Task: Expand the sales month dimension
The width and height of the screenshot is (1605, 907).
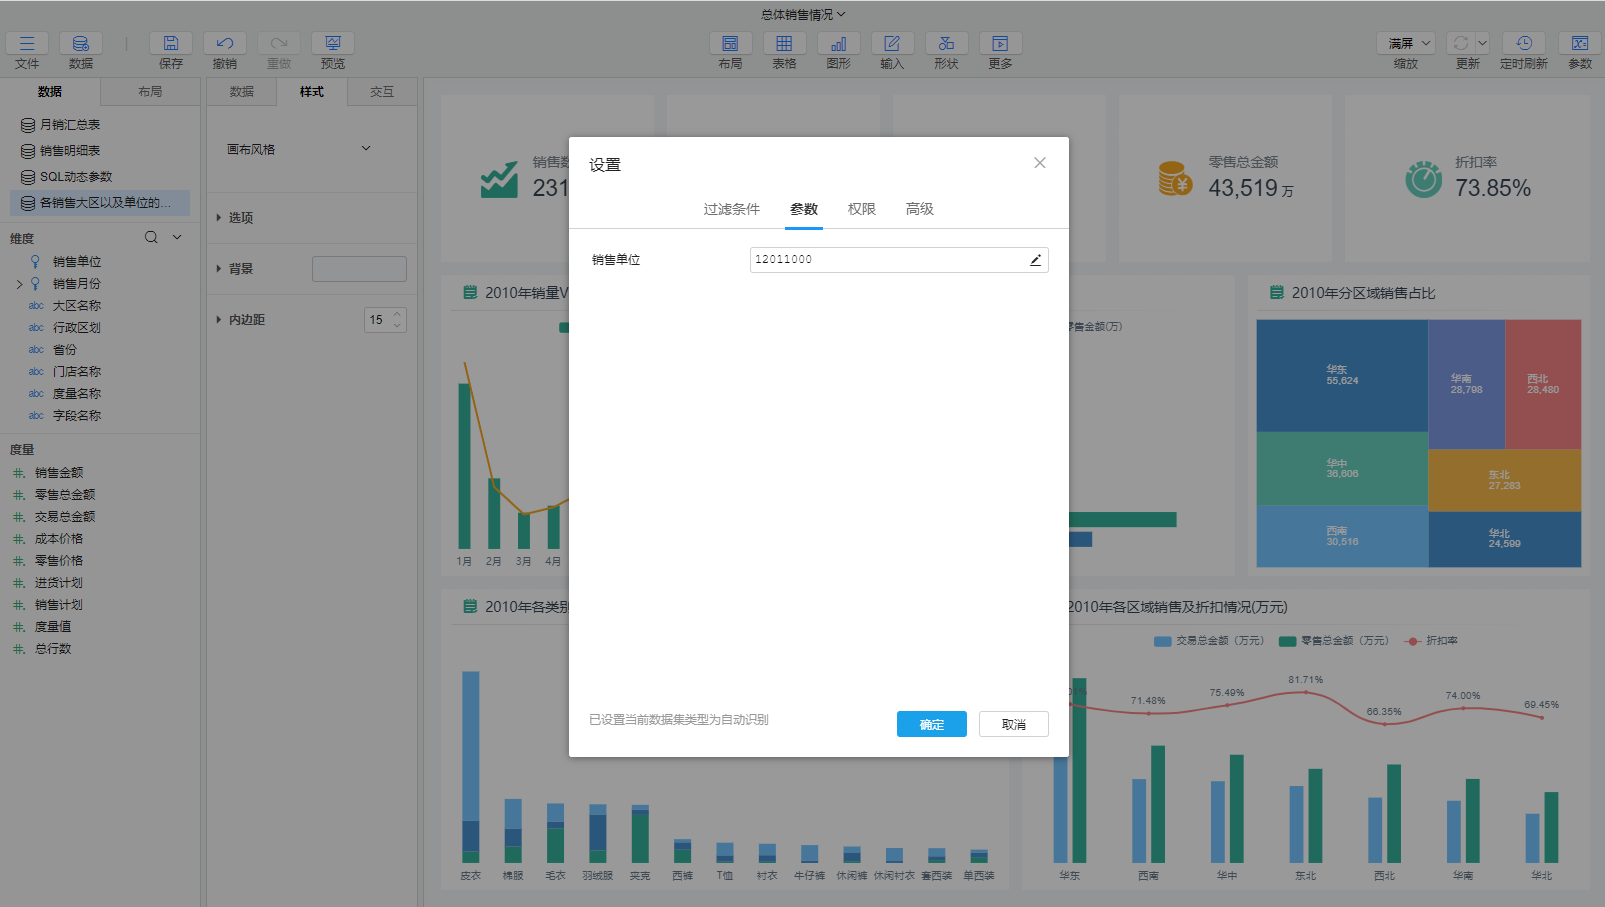Action: pyautogui.click(x=19, y=284)
